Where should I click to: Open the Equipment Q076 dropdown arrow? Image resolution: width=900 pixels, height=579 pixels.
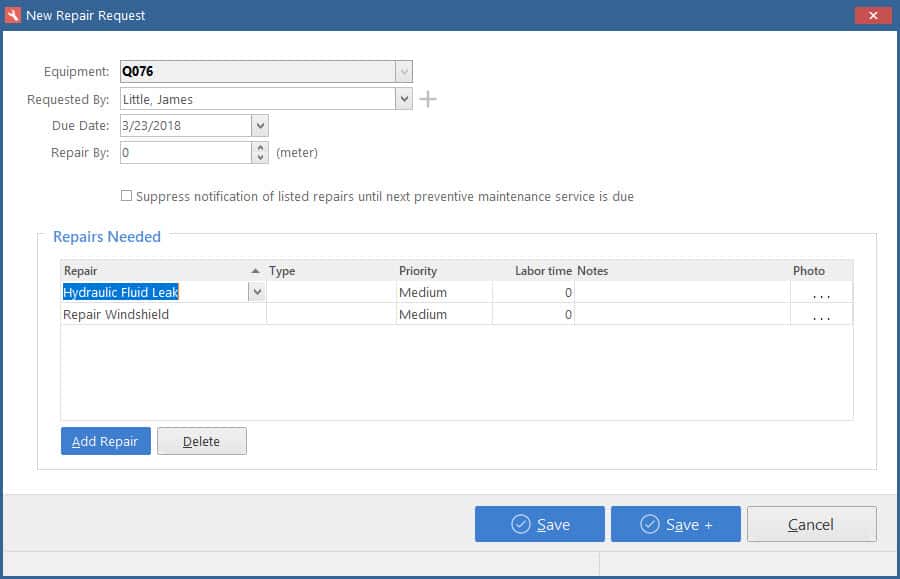[x=404, y=72]
